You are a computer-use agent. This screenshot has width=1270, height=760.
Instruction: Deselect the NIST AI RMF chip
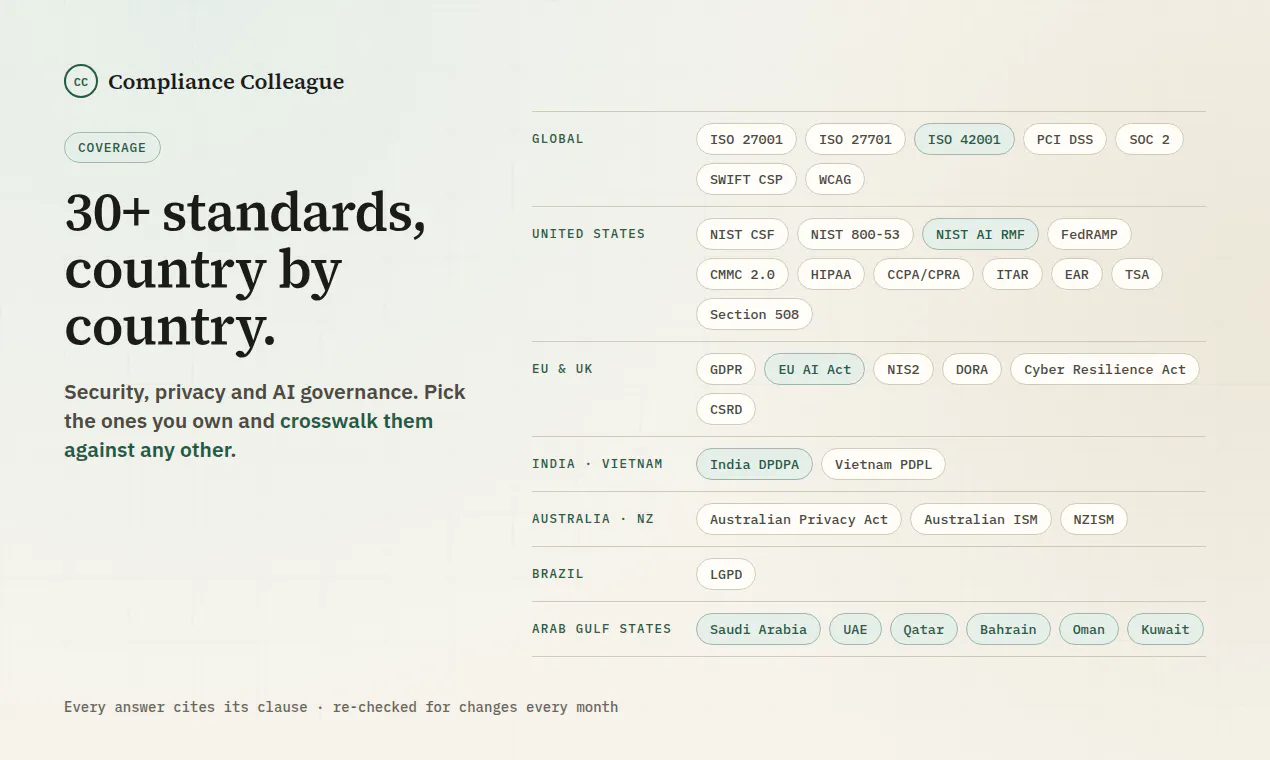[x=980, y=234]
